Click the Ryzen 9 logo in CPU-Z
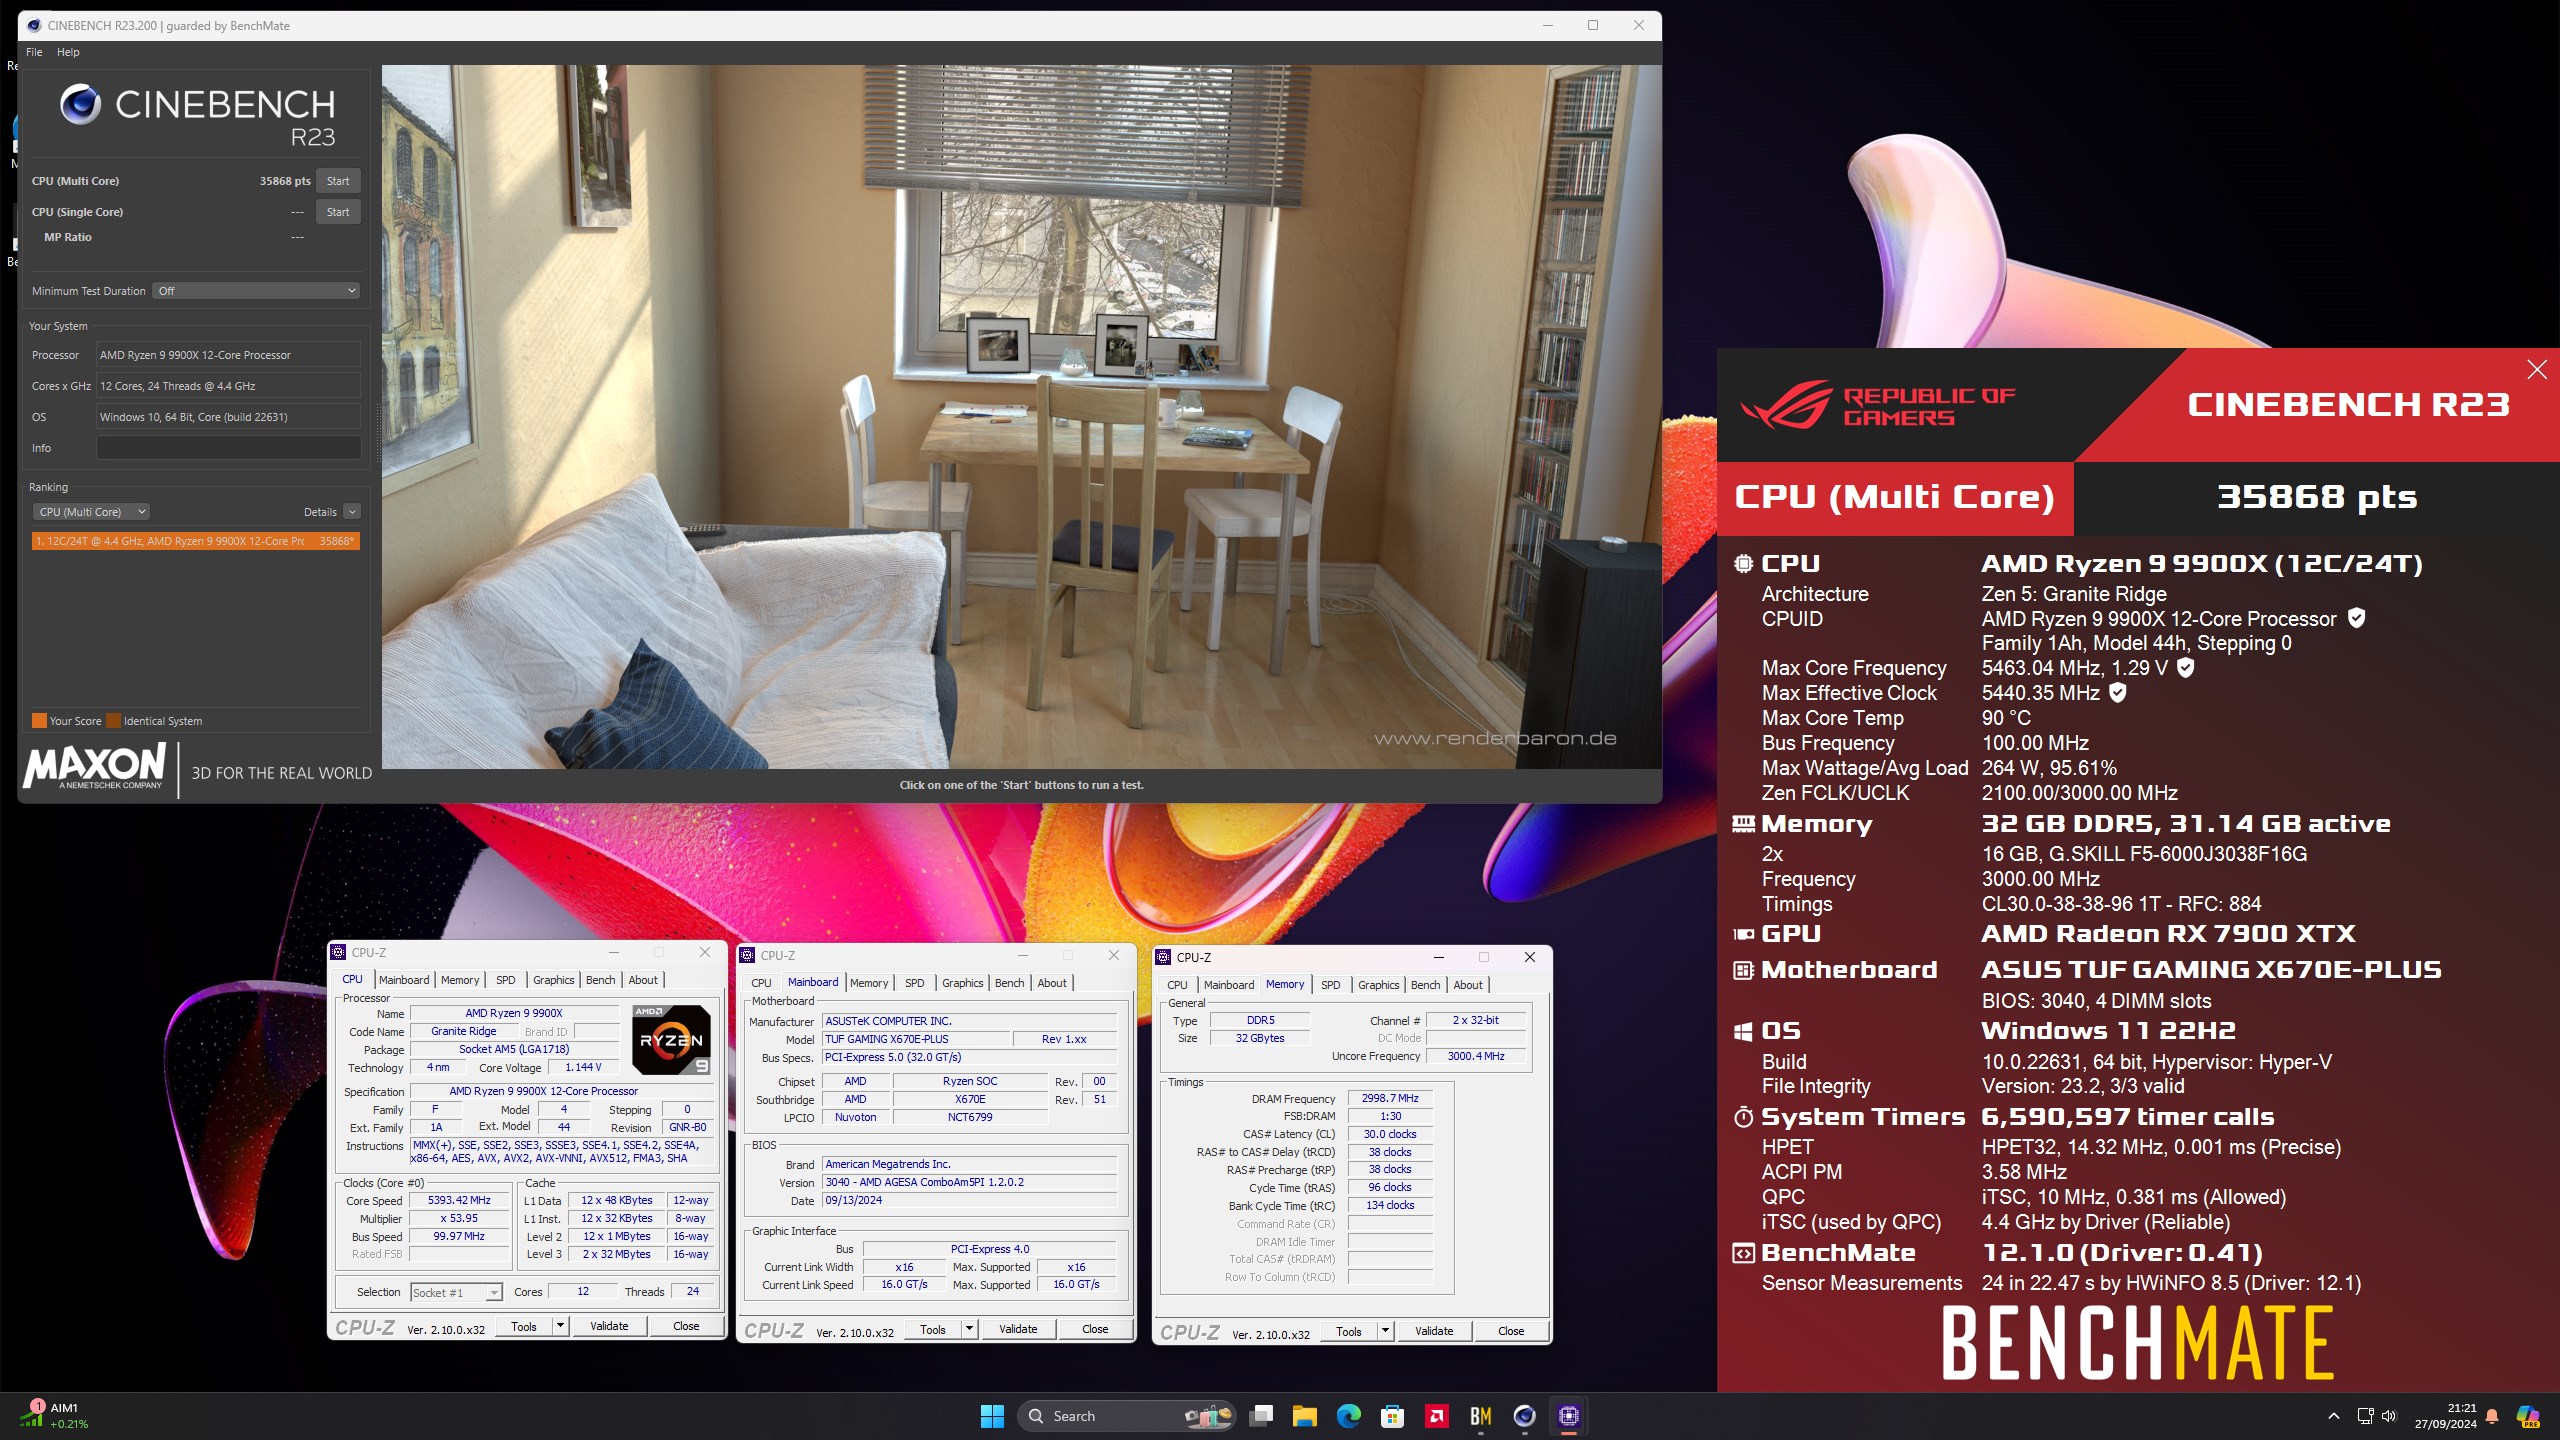The width and height of the screenshot is (2560, 1440). [671, 1040]
